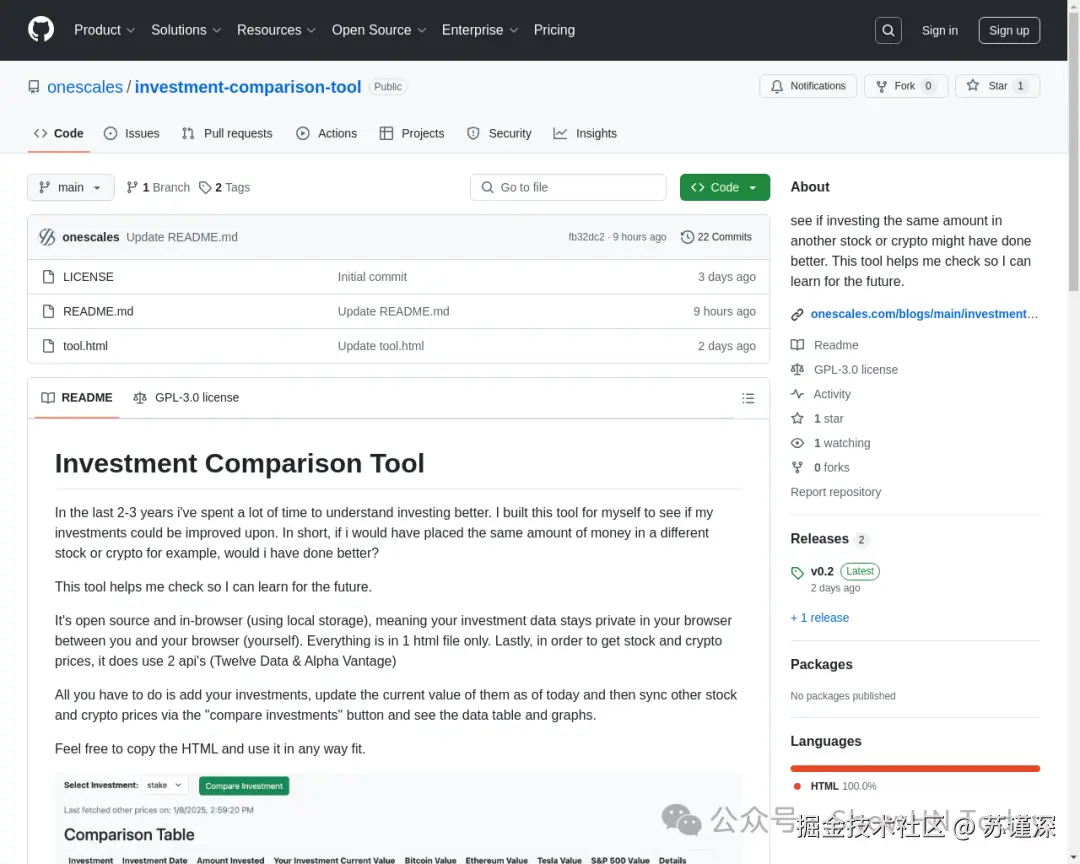The height and width of the screenshot is (864, 1080).
Task: Focus the Go to file search field
Action: pyautogui.click(x=568, y=187)
